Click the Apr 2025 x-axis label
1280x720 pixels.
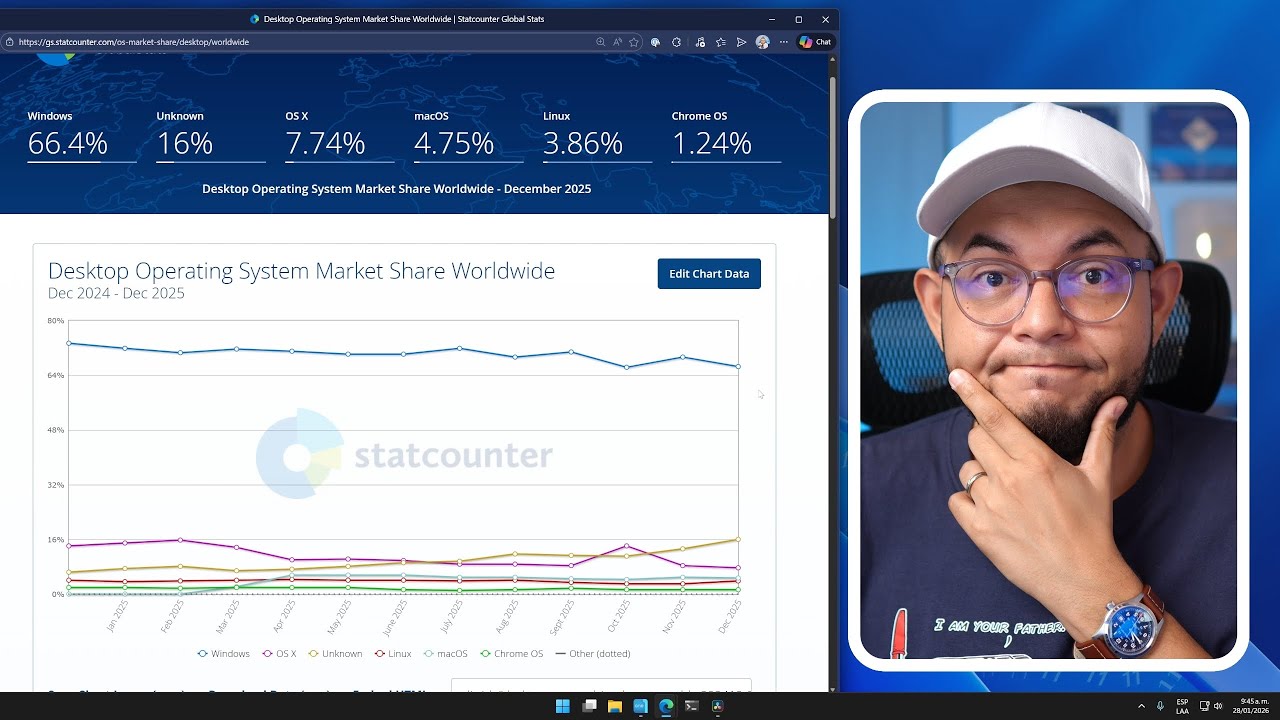285,616
